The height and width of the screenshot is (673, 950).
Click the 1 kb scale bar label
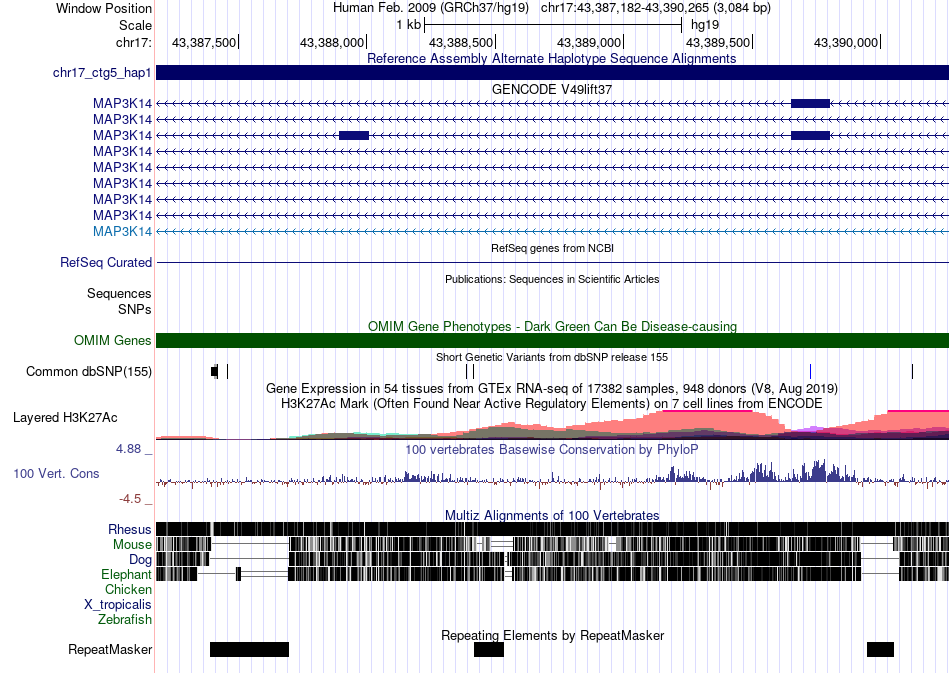tap(408, 25)
